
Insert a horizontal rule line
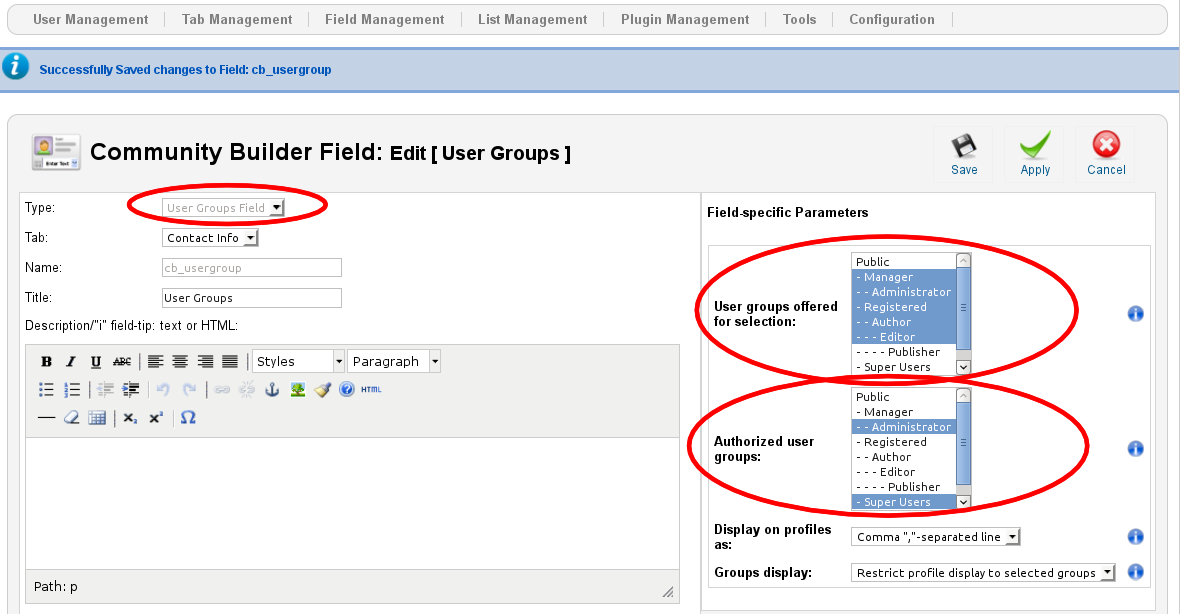tap(46, 418)
